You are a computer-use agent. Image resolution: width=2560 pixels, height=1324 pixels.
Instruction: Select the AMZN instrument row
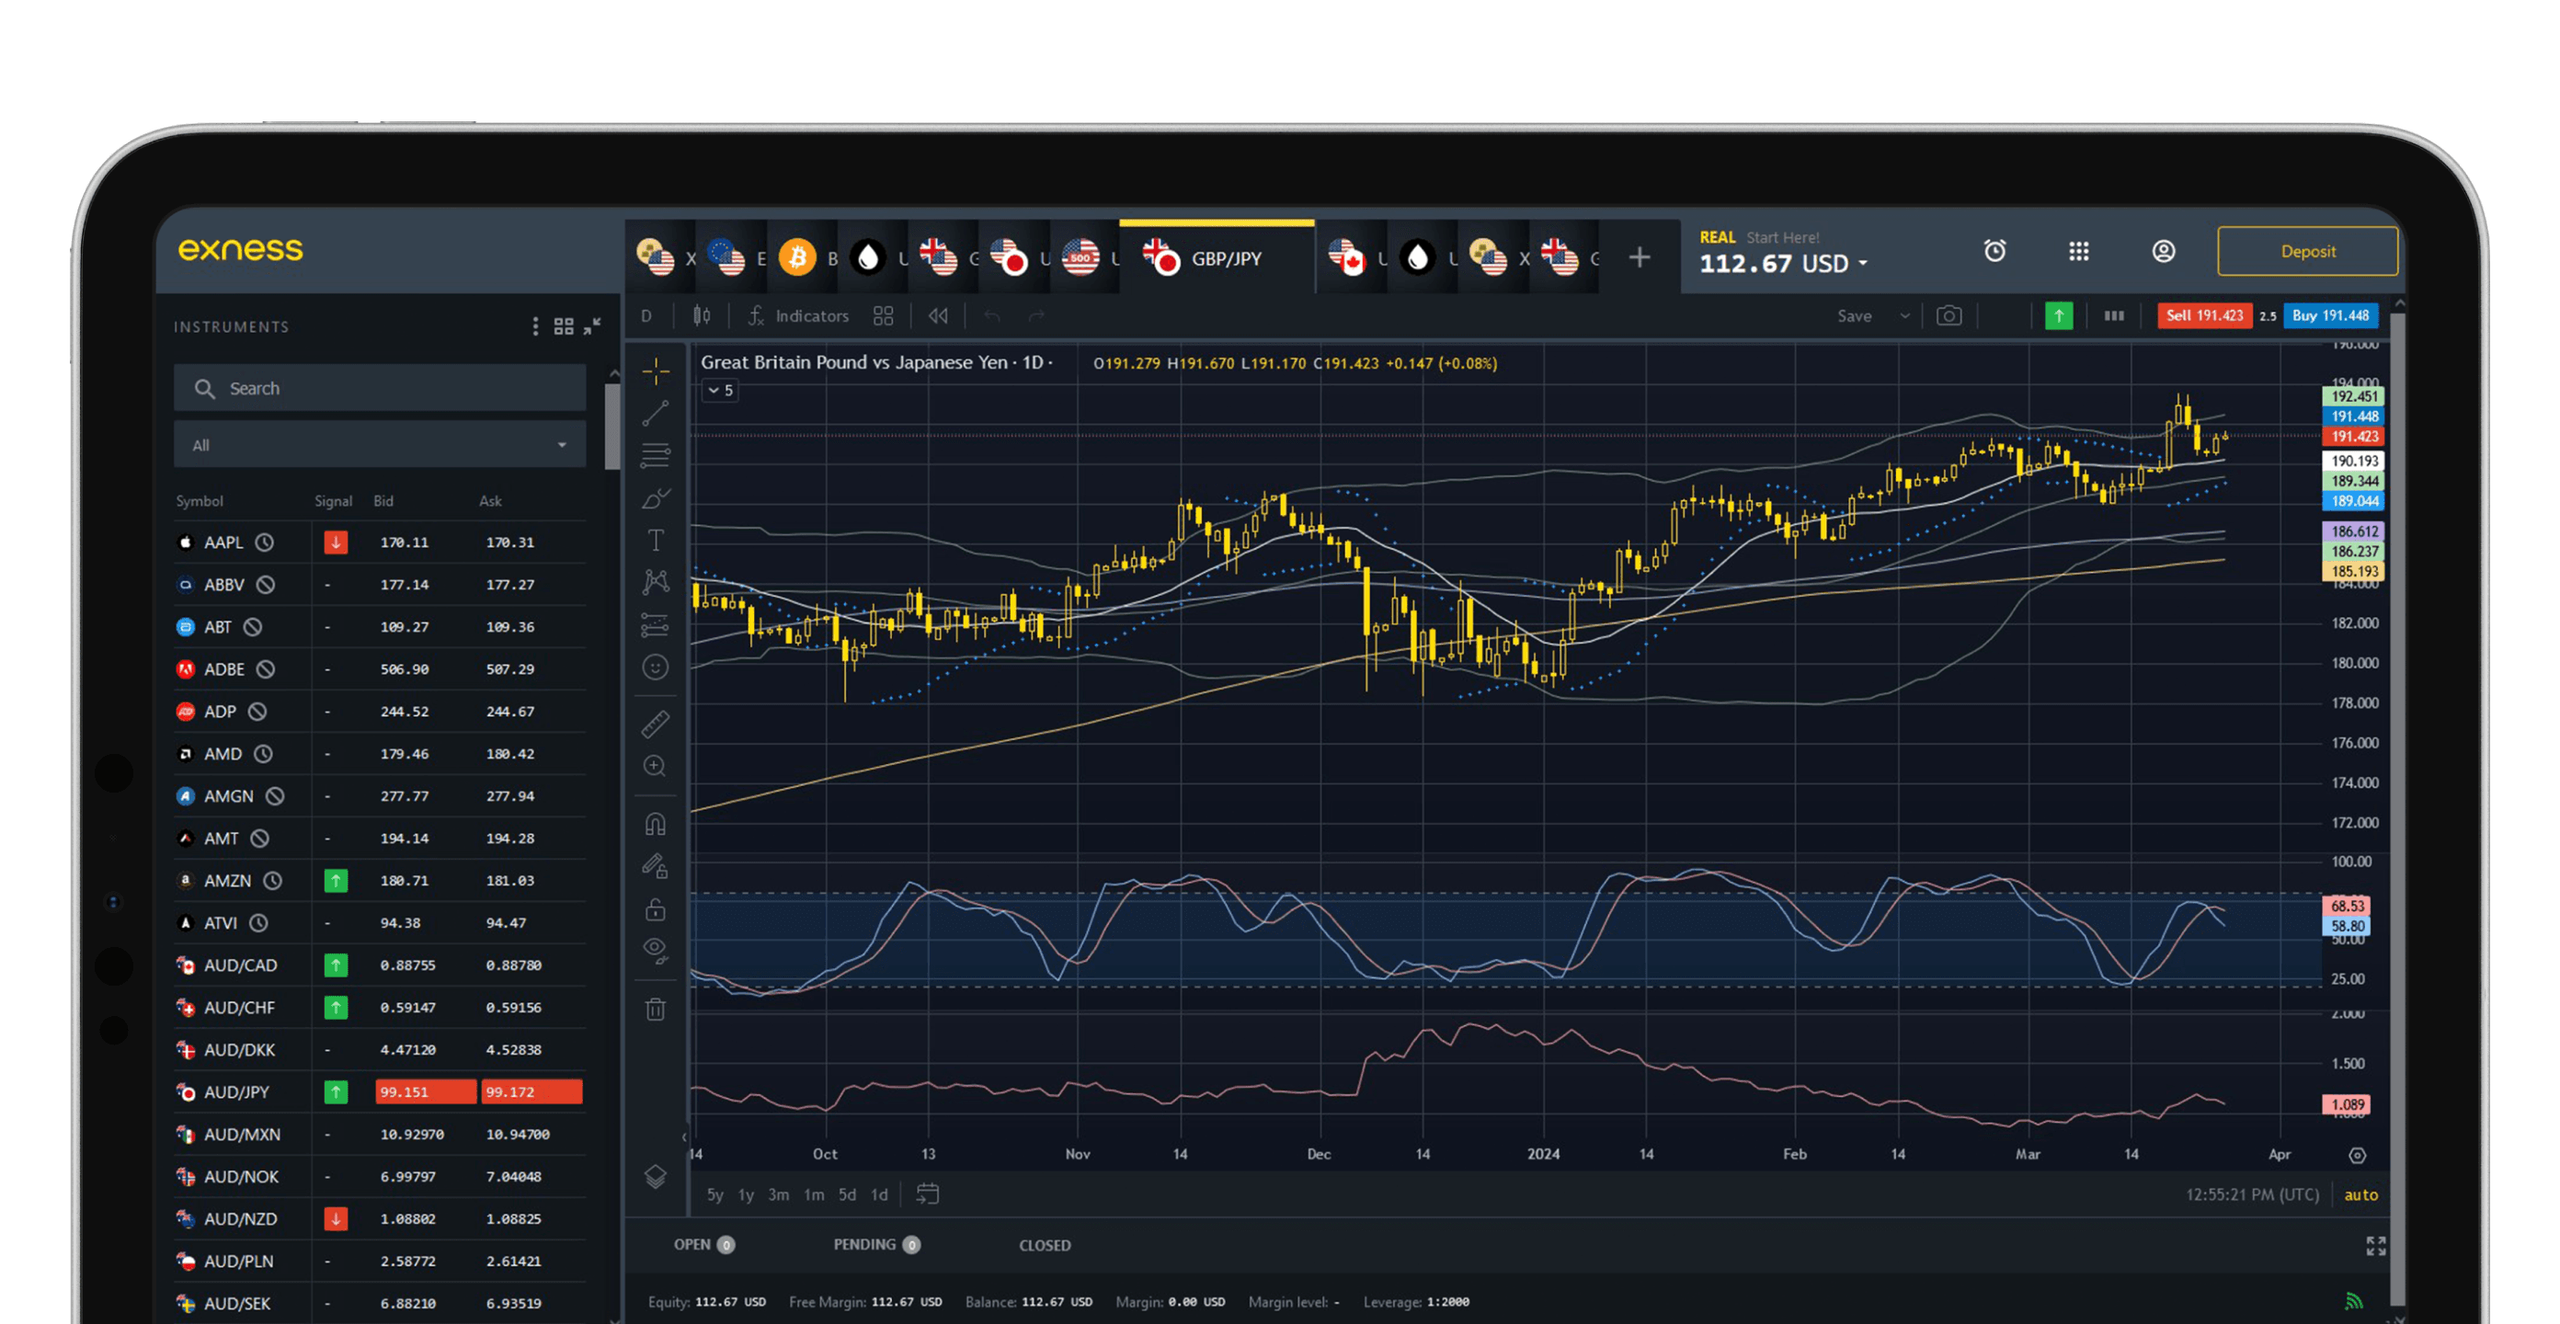click(x=380, y=881)
